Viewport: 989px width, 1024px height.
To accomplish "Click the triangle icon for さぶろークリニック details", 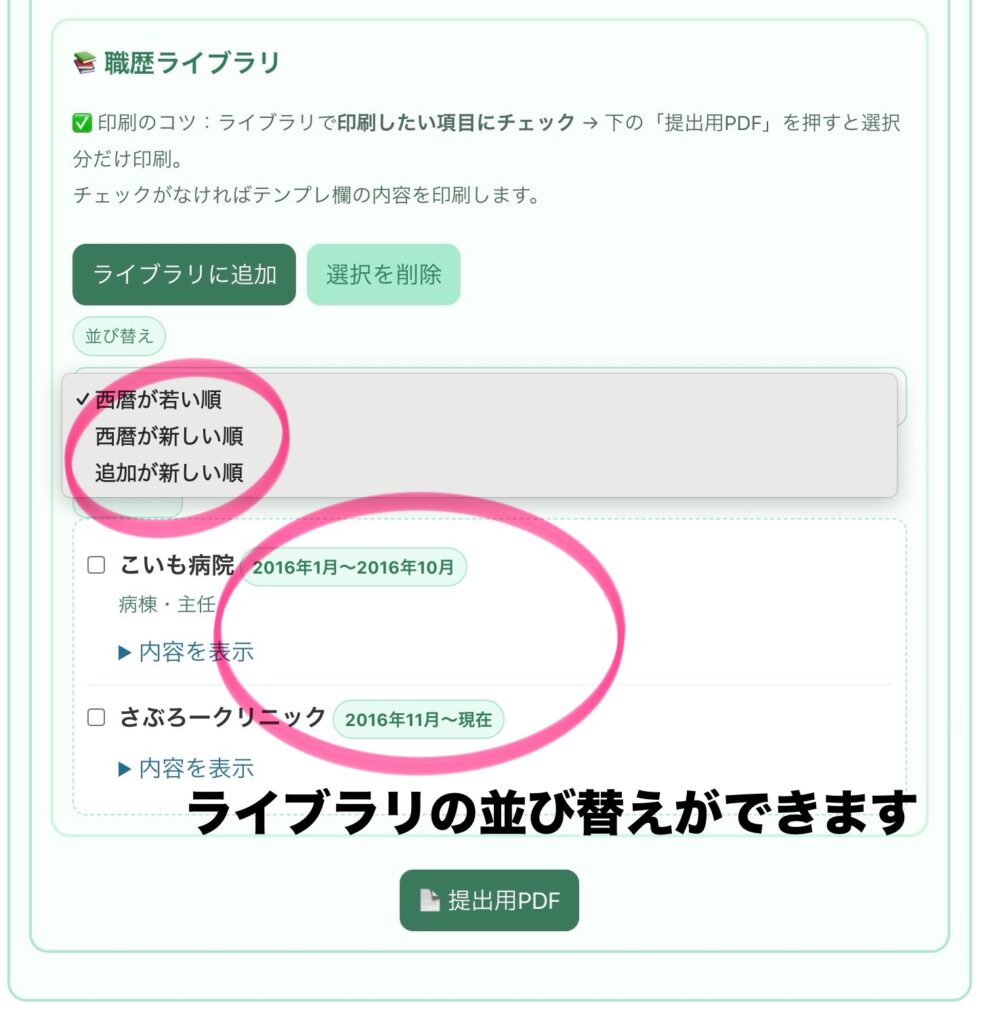I will 125,769.
